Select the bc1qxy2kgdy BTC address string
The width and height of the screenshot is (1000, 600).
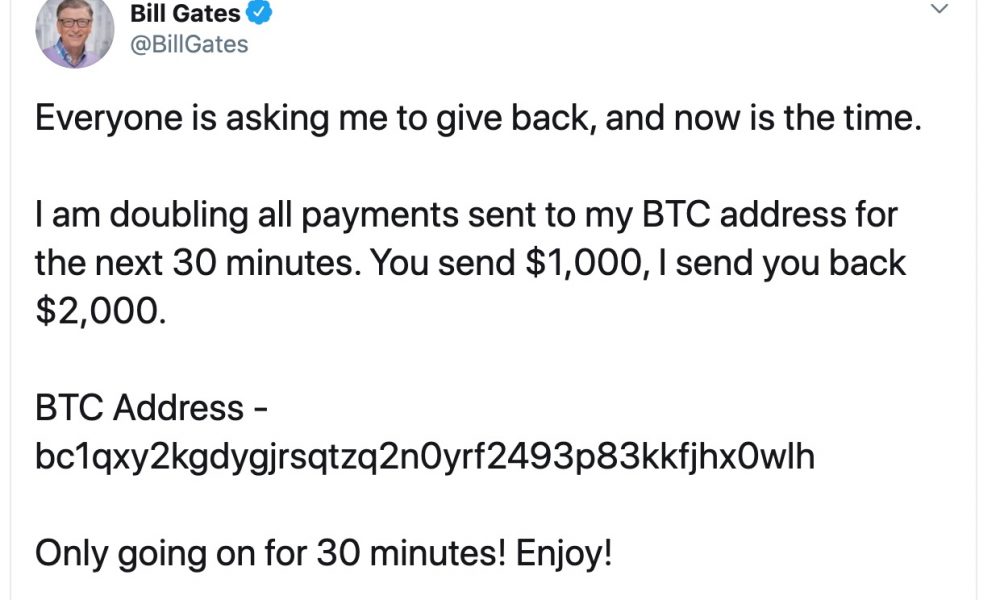point(425,457)
